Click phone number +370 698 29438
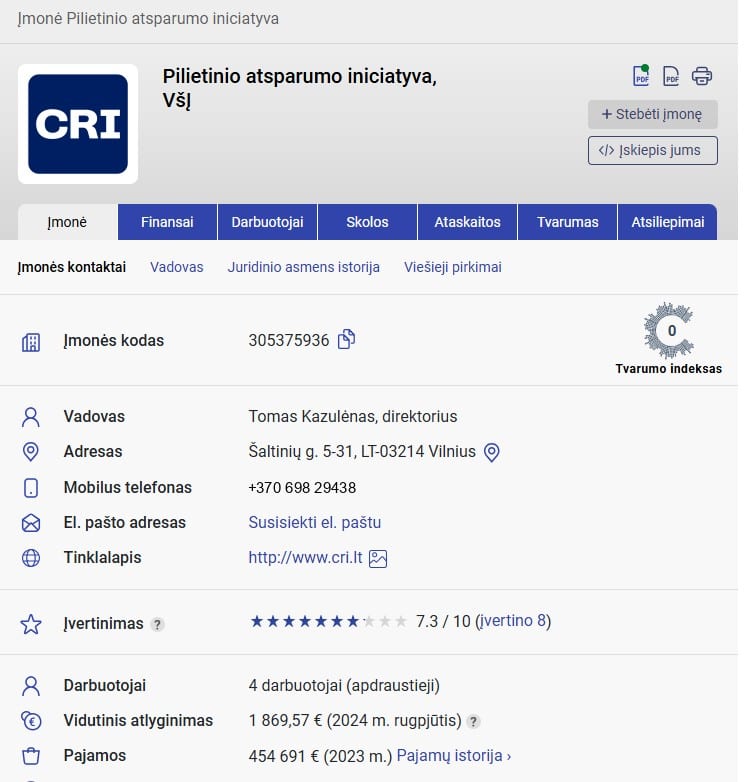Image resolution: width=744 pixels, height=782 pixels. [302, 488]
